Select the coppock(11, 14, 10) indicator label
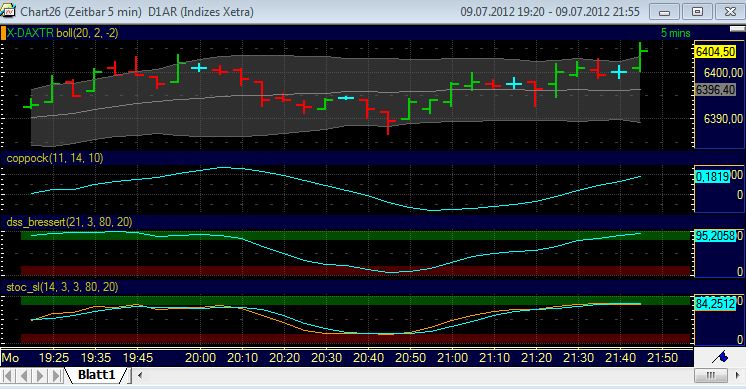 [x=55, y=158]
